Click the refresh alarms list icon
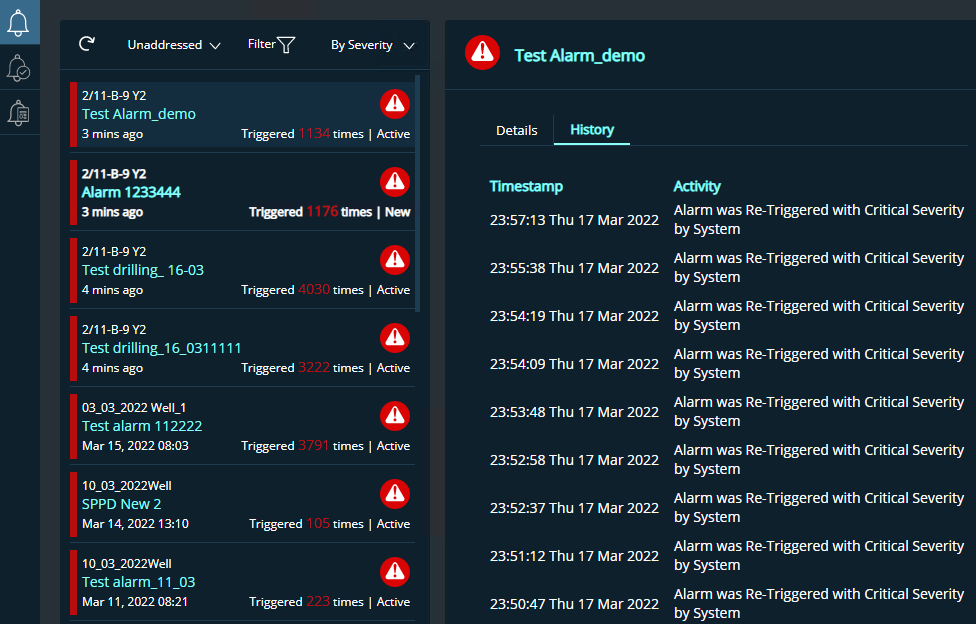The image size is (976, 625). coord(87,44)
